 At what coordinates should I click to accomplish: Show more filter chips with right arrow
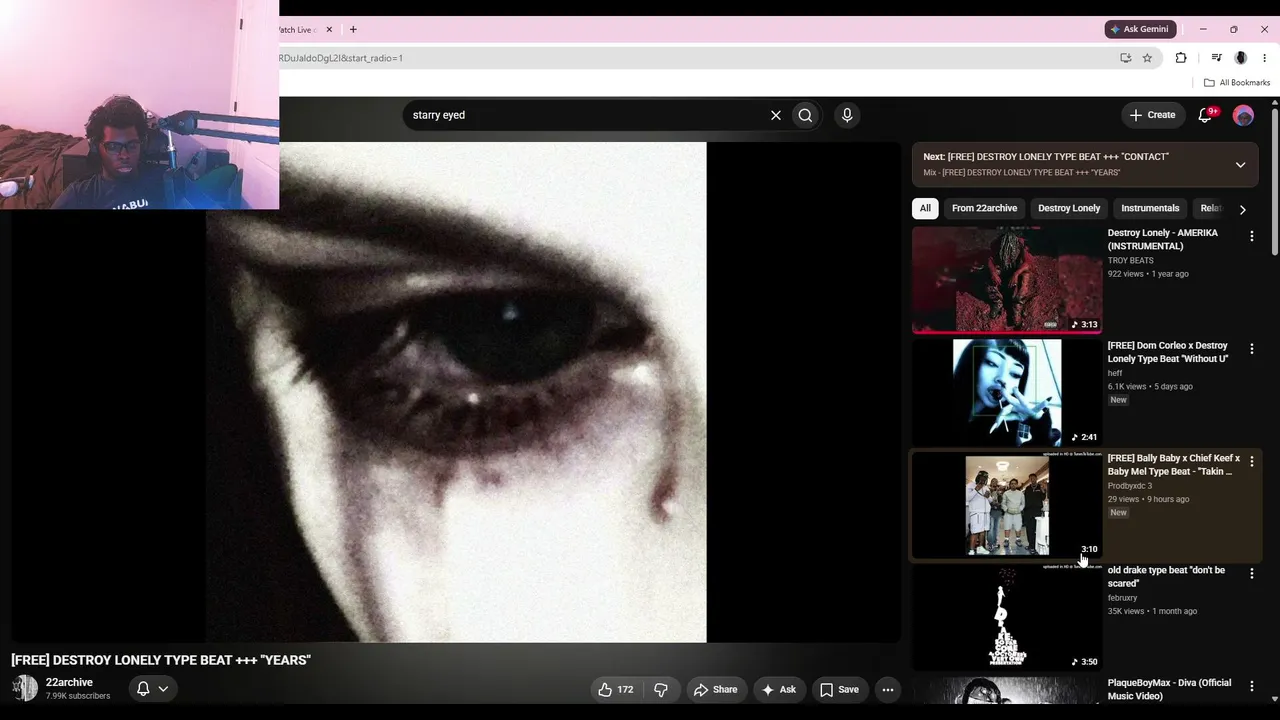pos(1242,209)
